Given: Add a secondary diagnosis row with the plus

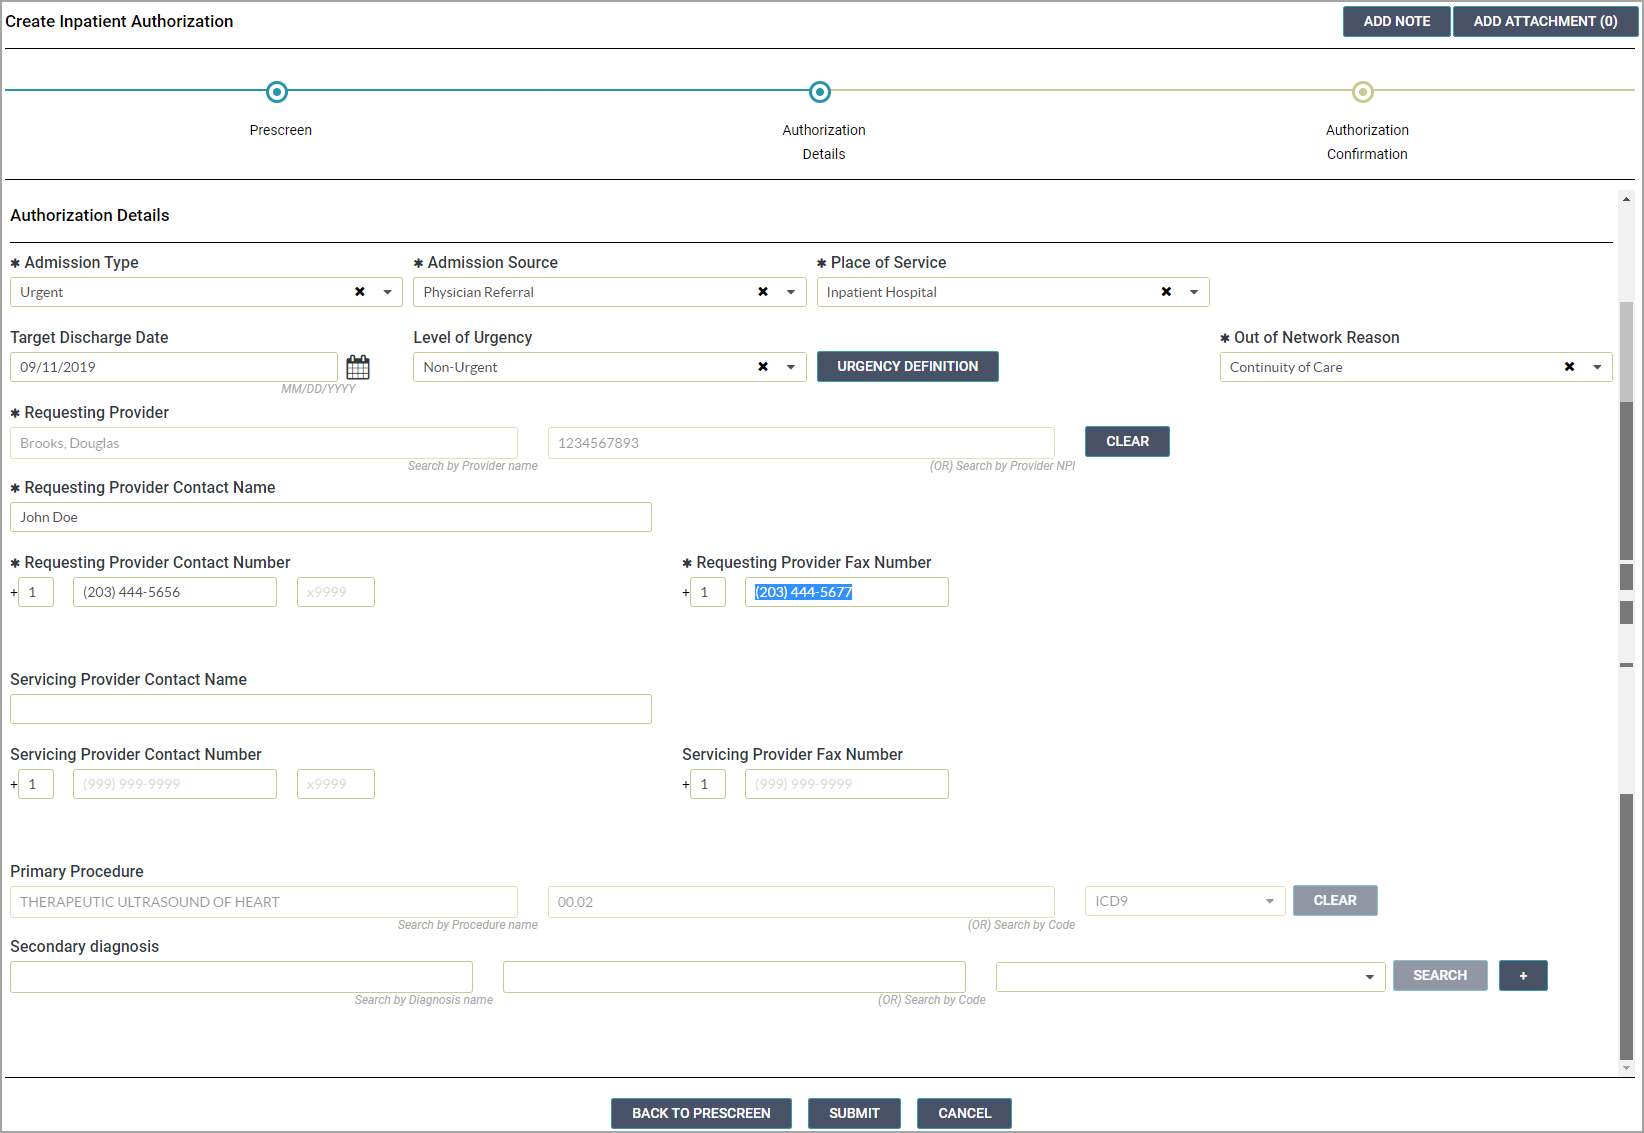Looking at the screenshot, I should tap(1522, 975).
